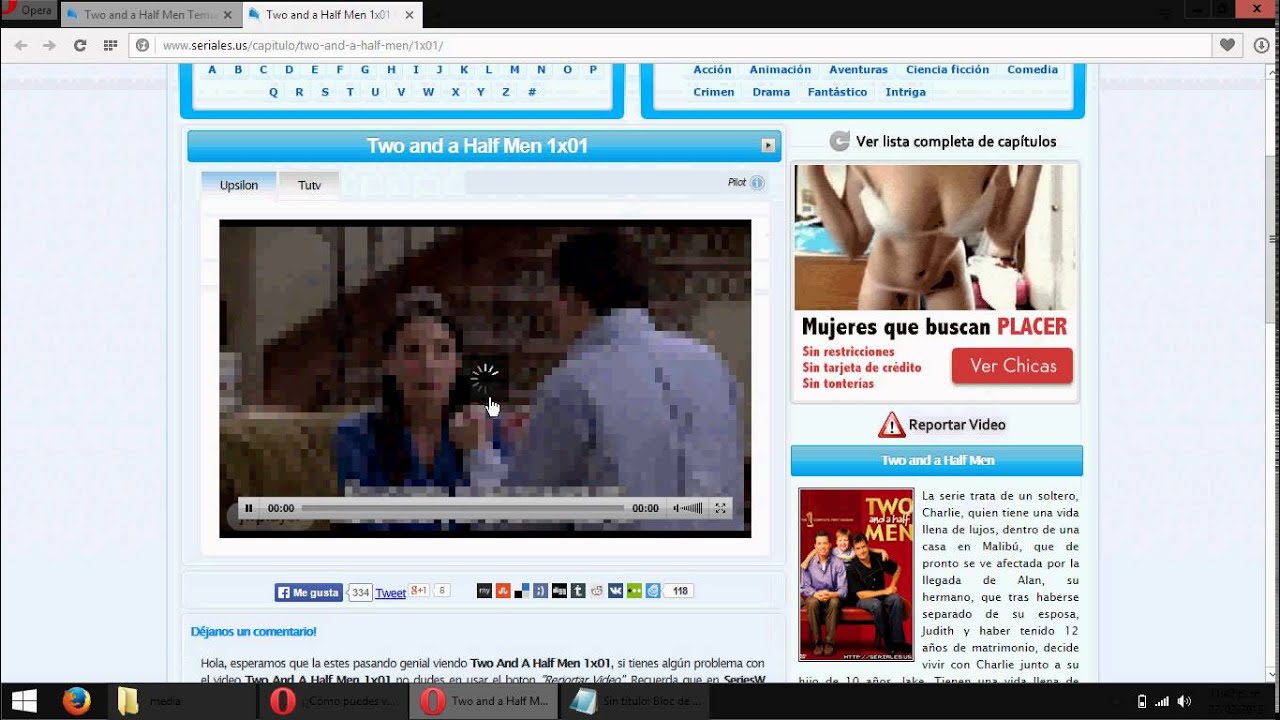The image size is (1280, 720).
Task: Open the Ciencia ficción genre
Action: tap(947, 70)
